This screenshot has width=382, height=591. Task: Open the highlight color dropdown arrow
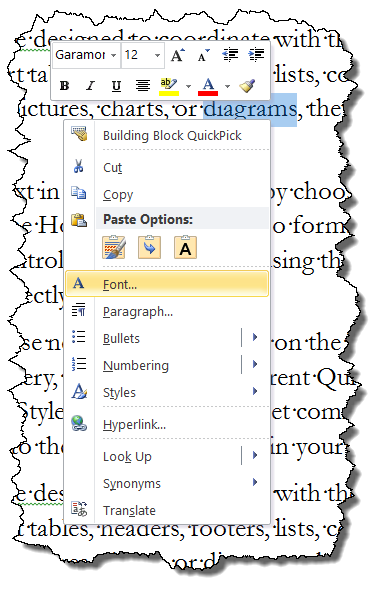[188, 86]
